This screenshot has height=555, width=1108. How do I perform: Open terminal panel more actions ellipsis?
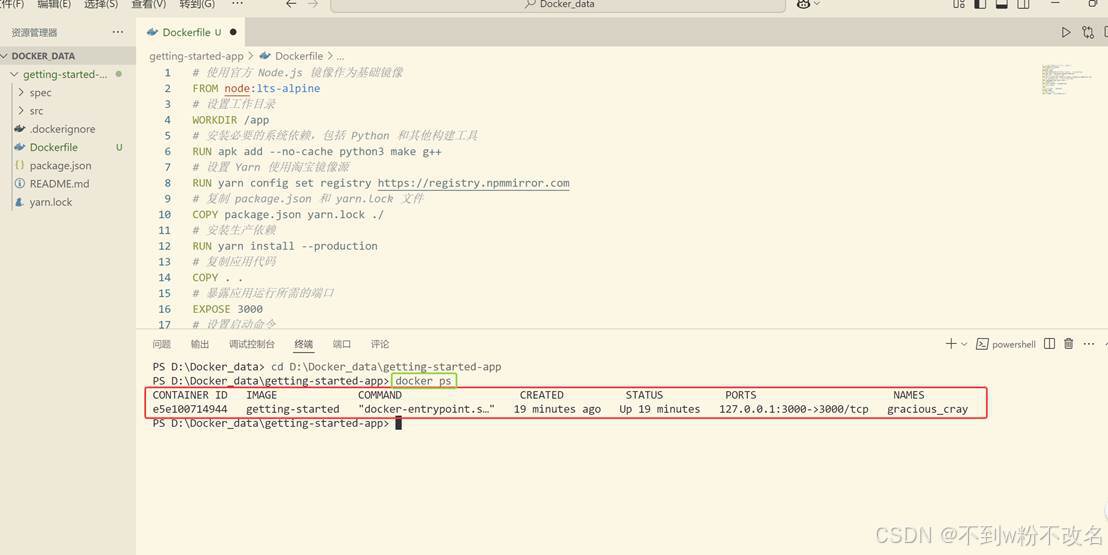click(x=1090, y=344)
